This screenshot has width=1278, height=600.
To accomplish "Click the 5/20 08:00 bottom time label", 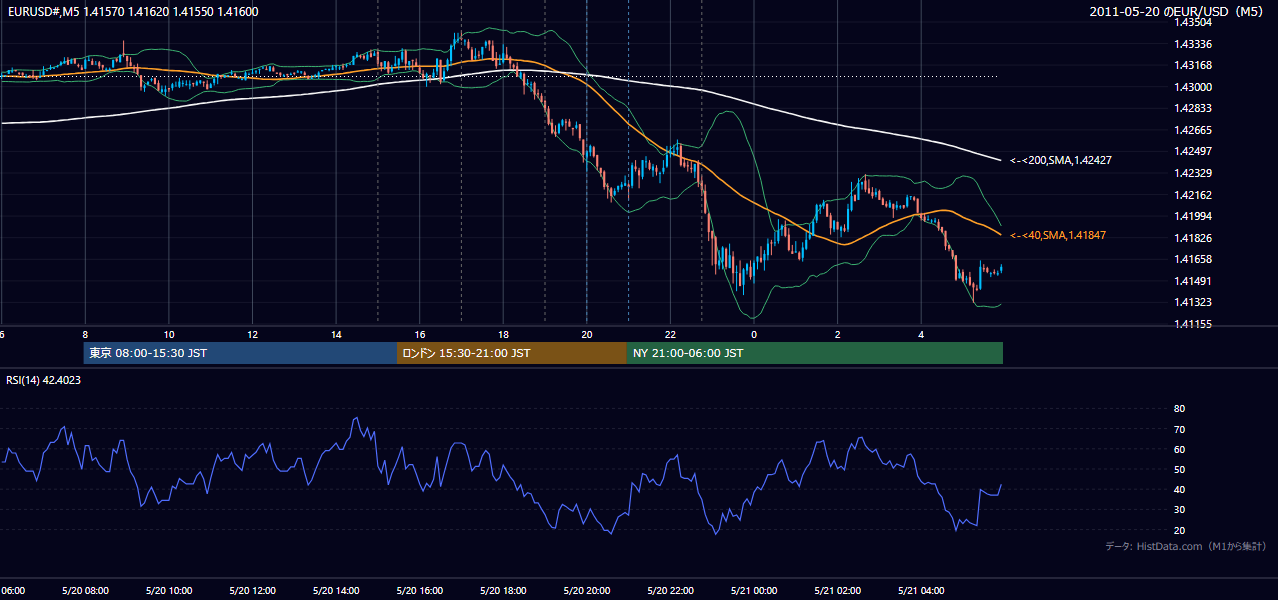I will [86, 590].
